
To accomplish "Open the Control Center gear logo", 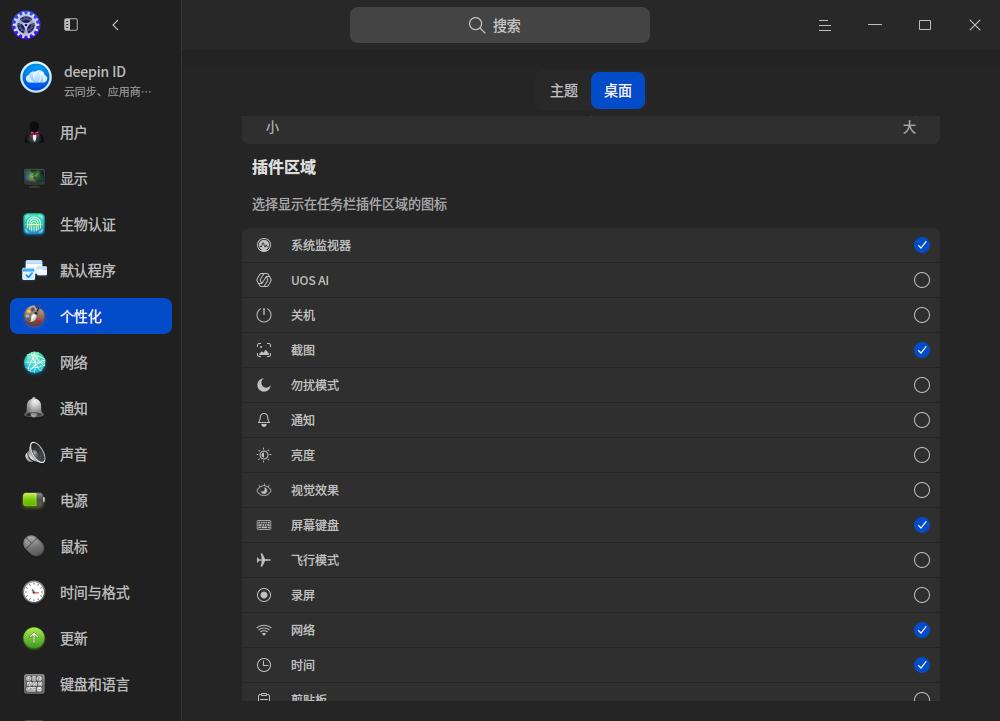I will point(26,25).
